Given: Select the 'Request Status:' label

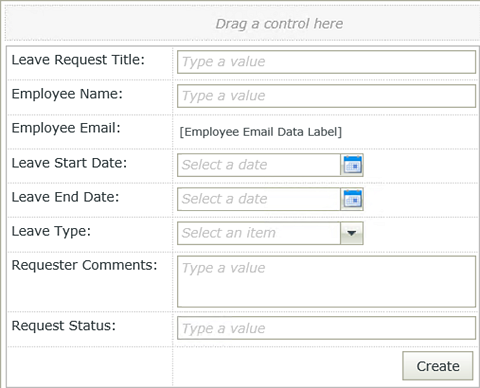Looking at the screenshot, I should tap(64, 326).
